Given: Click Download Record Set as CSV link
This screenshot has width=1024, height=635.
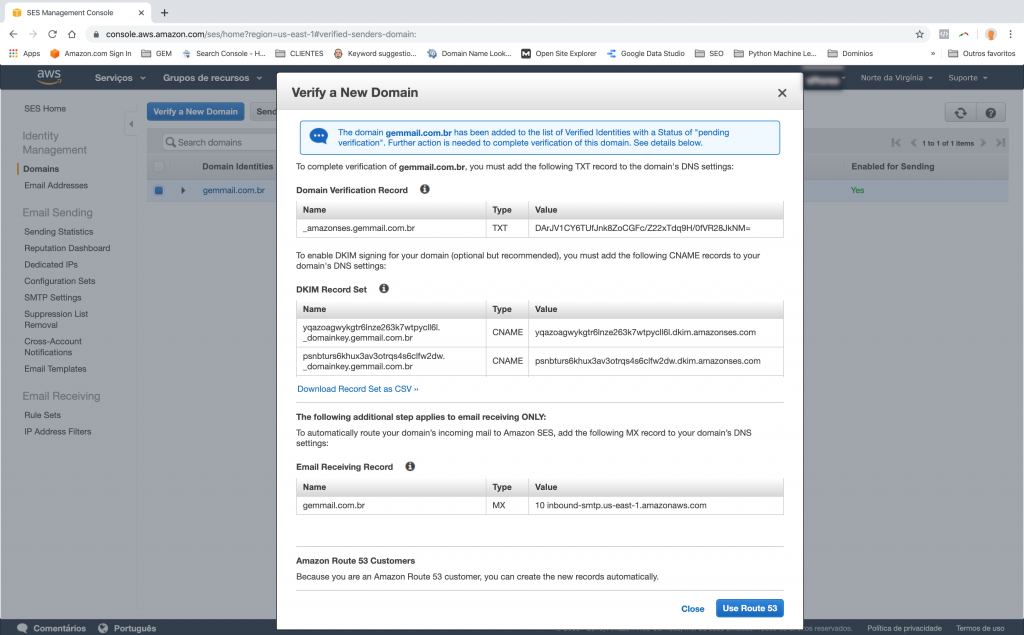Looking at the screenshot, I should click(357, 389).
